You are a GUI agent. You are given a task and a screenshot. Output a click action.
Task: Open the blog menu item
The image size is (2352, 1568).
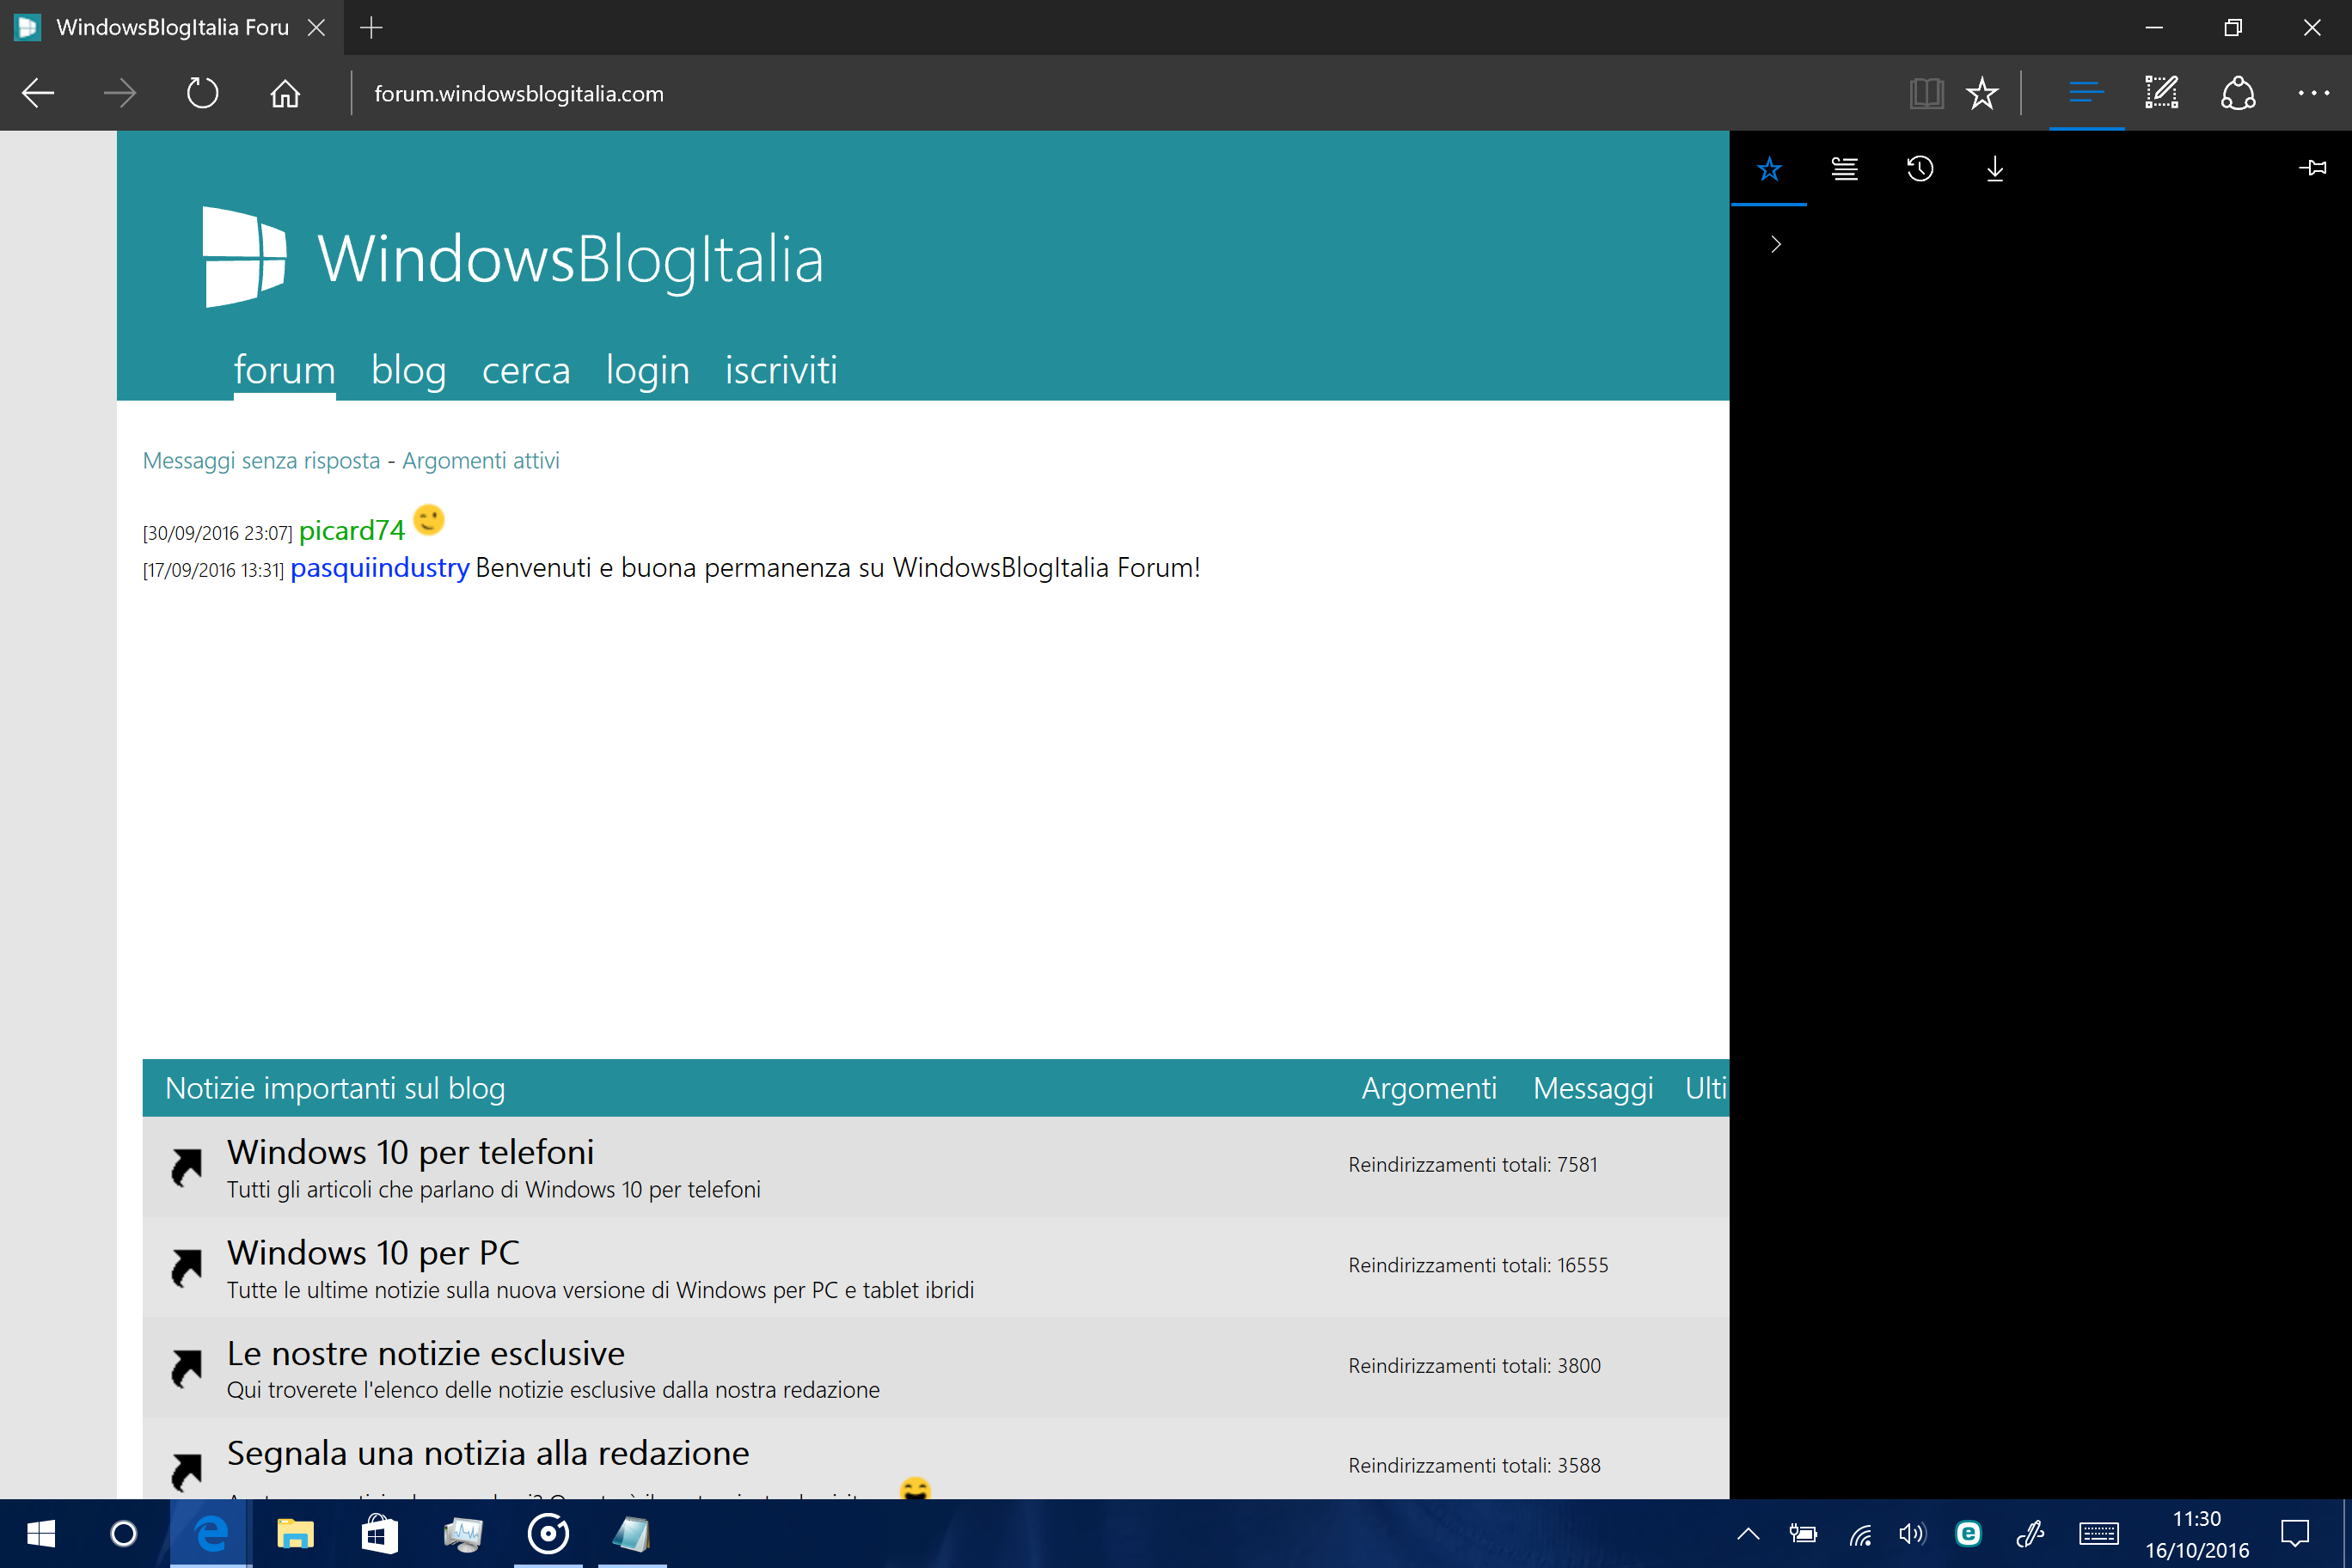pyautogui.click(x=408, y=370)
